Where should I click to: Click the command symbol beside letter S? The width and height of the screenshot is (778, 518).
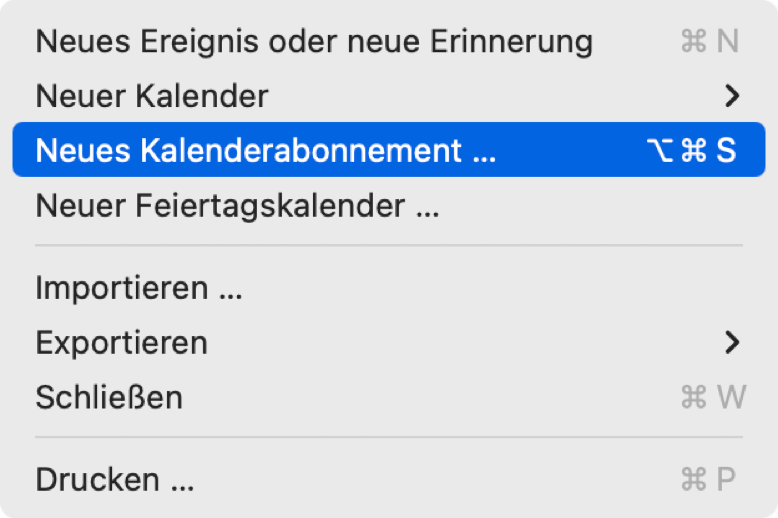coord(693,150)
